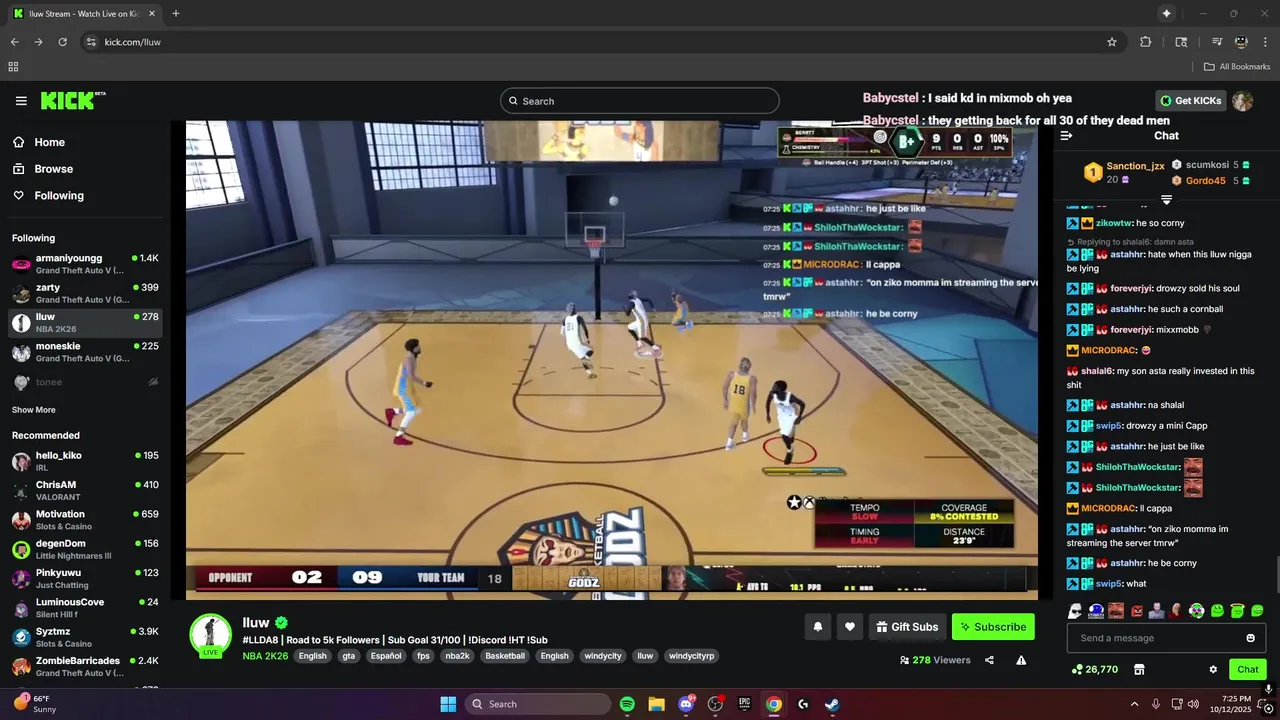Viewport: 1280px width, 720px height.
Task: Open Pinkyuwu recommended channel
Action: 85,578
